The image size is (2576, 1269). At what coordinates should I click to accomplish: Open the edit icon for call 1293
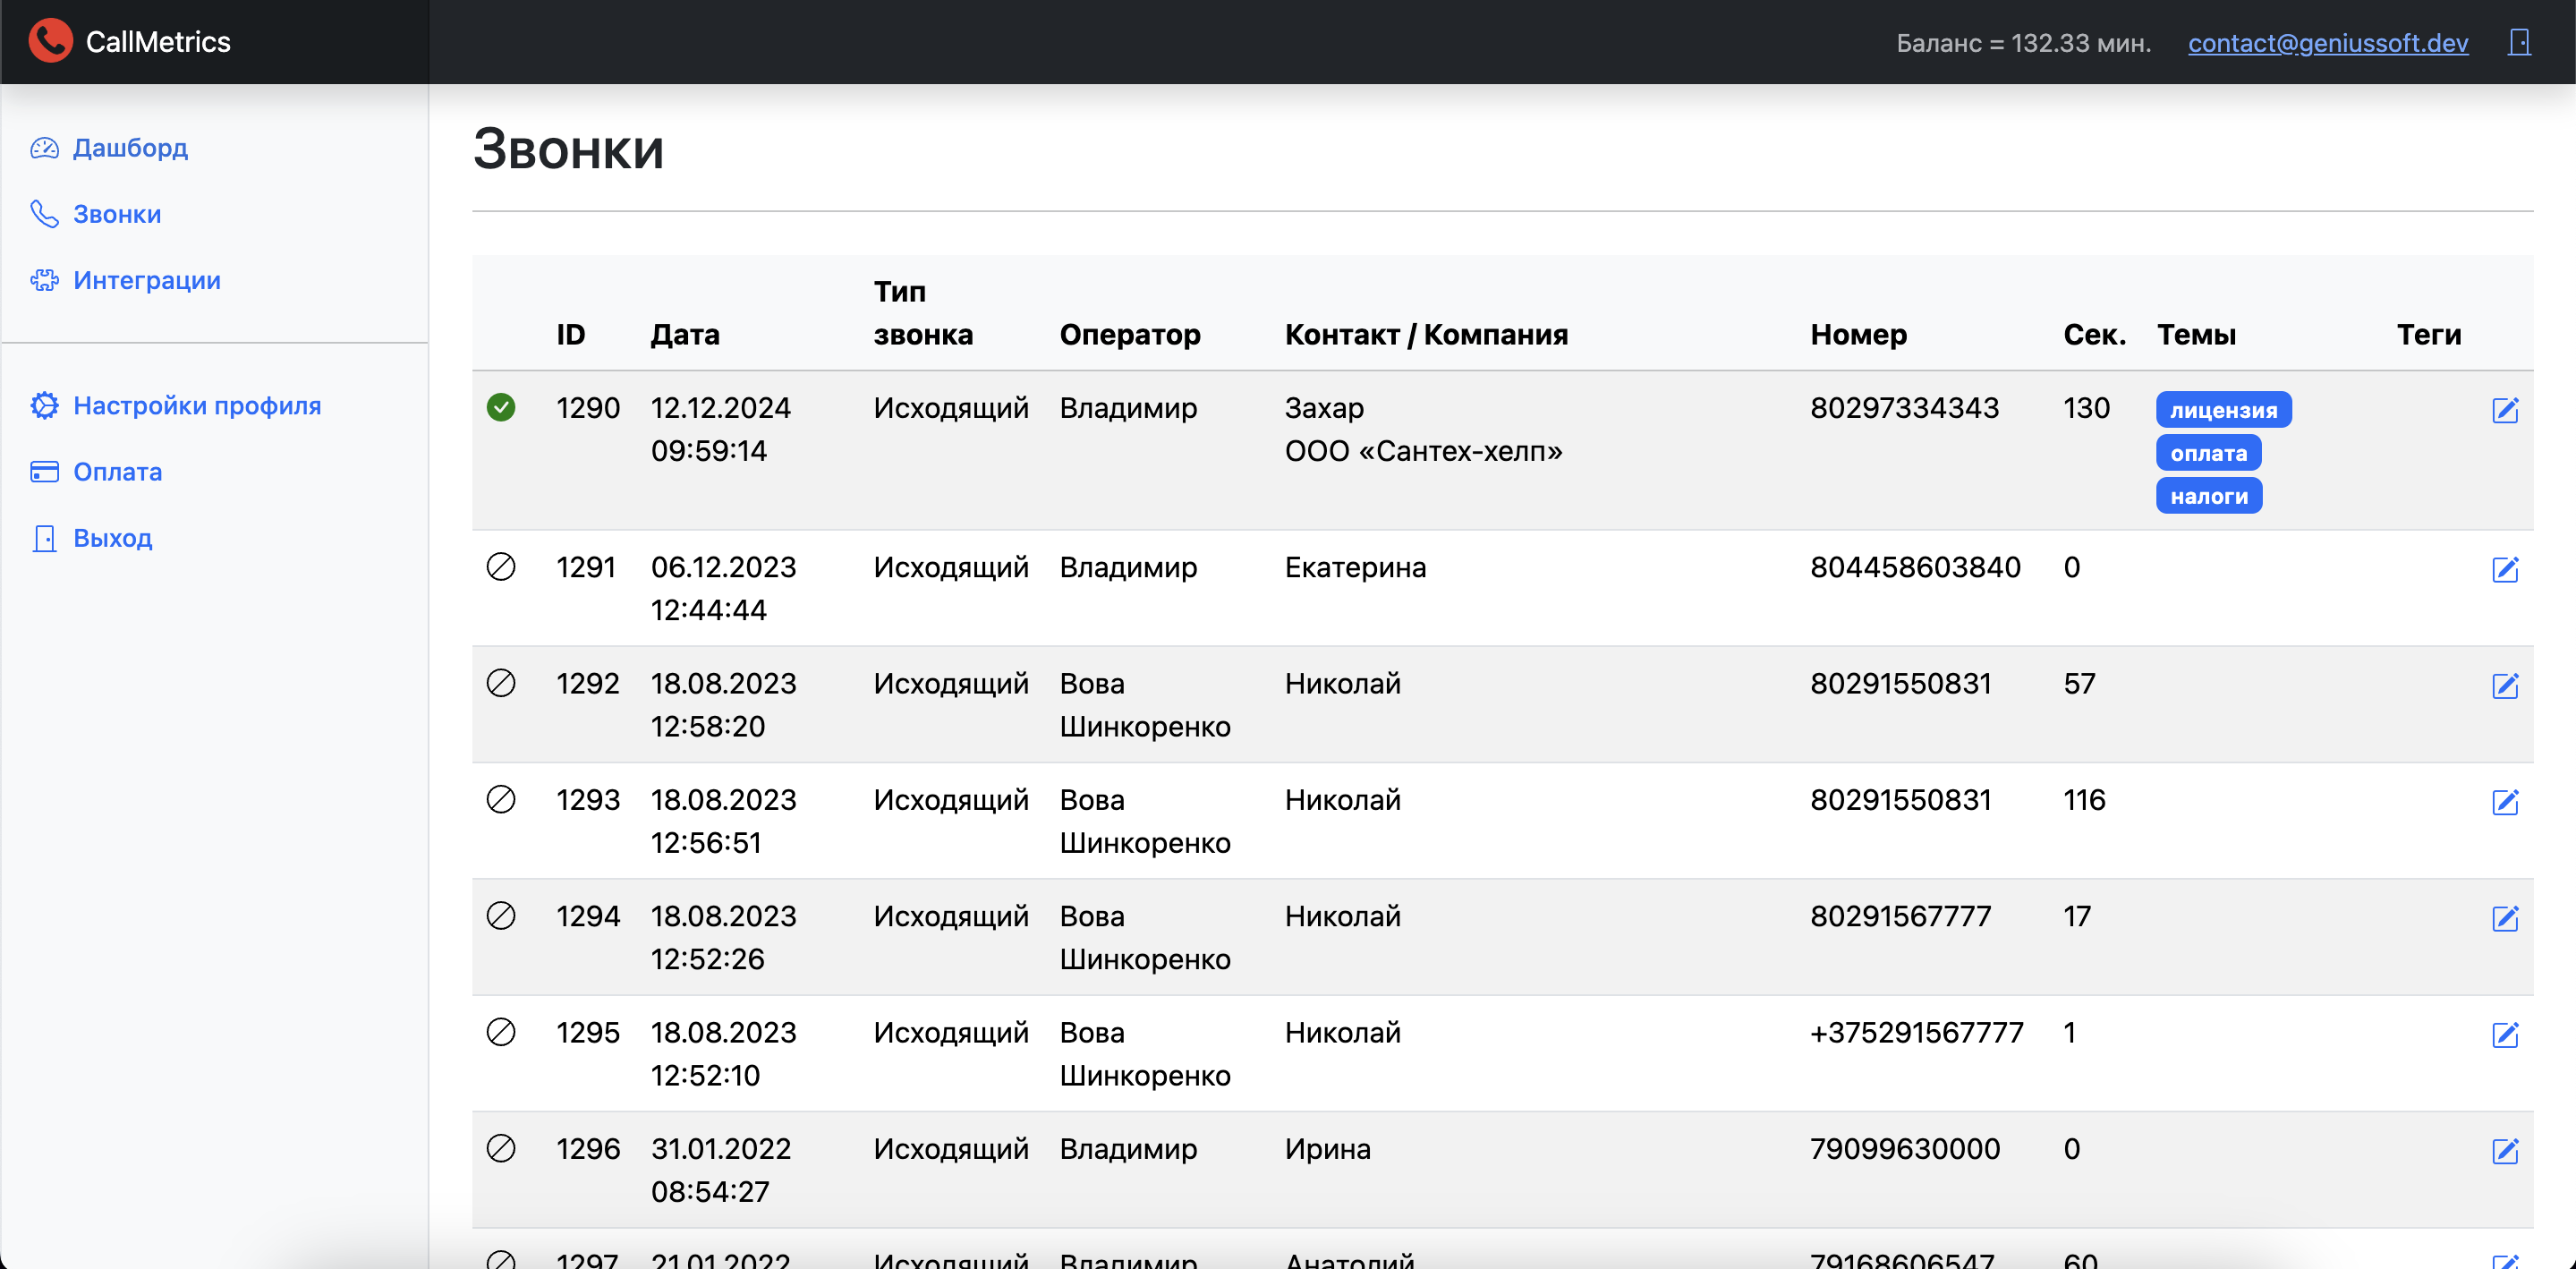(x=2505, y=802)
